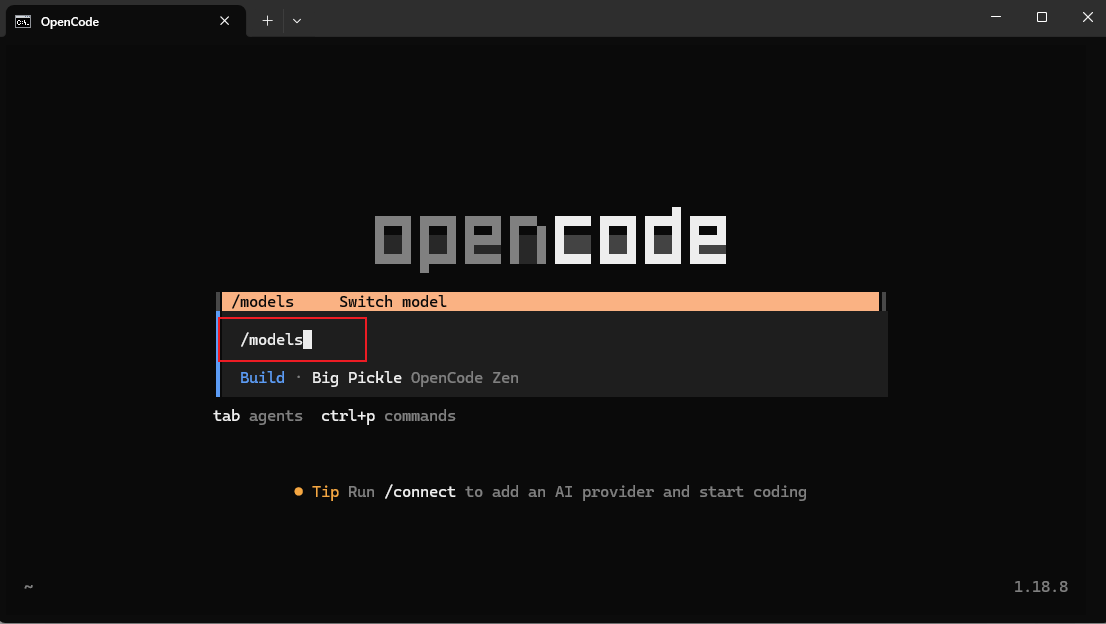Open a new terminal tab
Screen dimensions: 1106x624
(x=267, y=21)
